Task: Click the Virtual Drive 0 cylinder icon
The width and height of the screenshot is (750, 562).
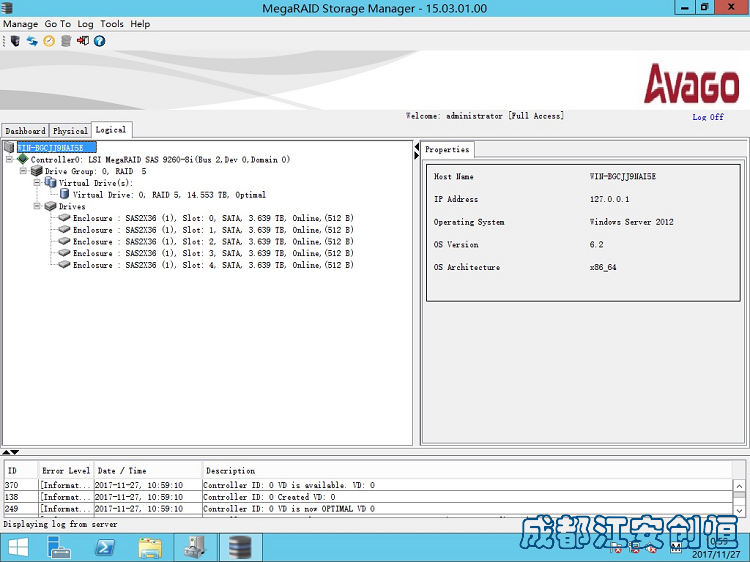Action: (x=64, y=194)
